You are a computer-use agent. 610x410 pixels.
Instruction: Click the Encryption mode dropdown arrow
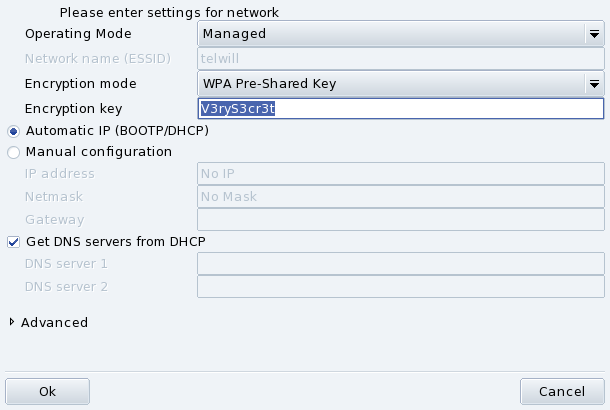pyautogui.click(x=593, y=84)
